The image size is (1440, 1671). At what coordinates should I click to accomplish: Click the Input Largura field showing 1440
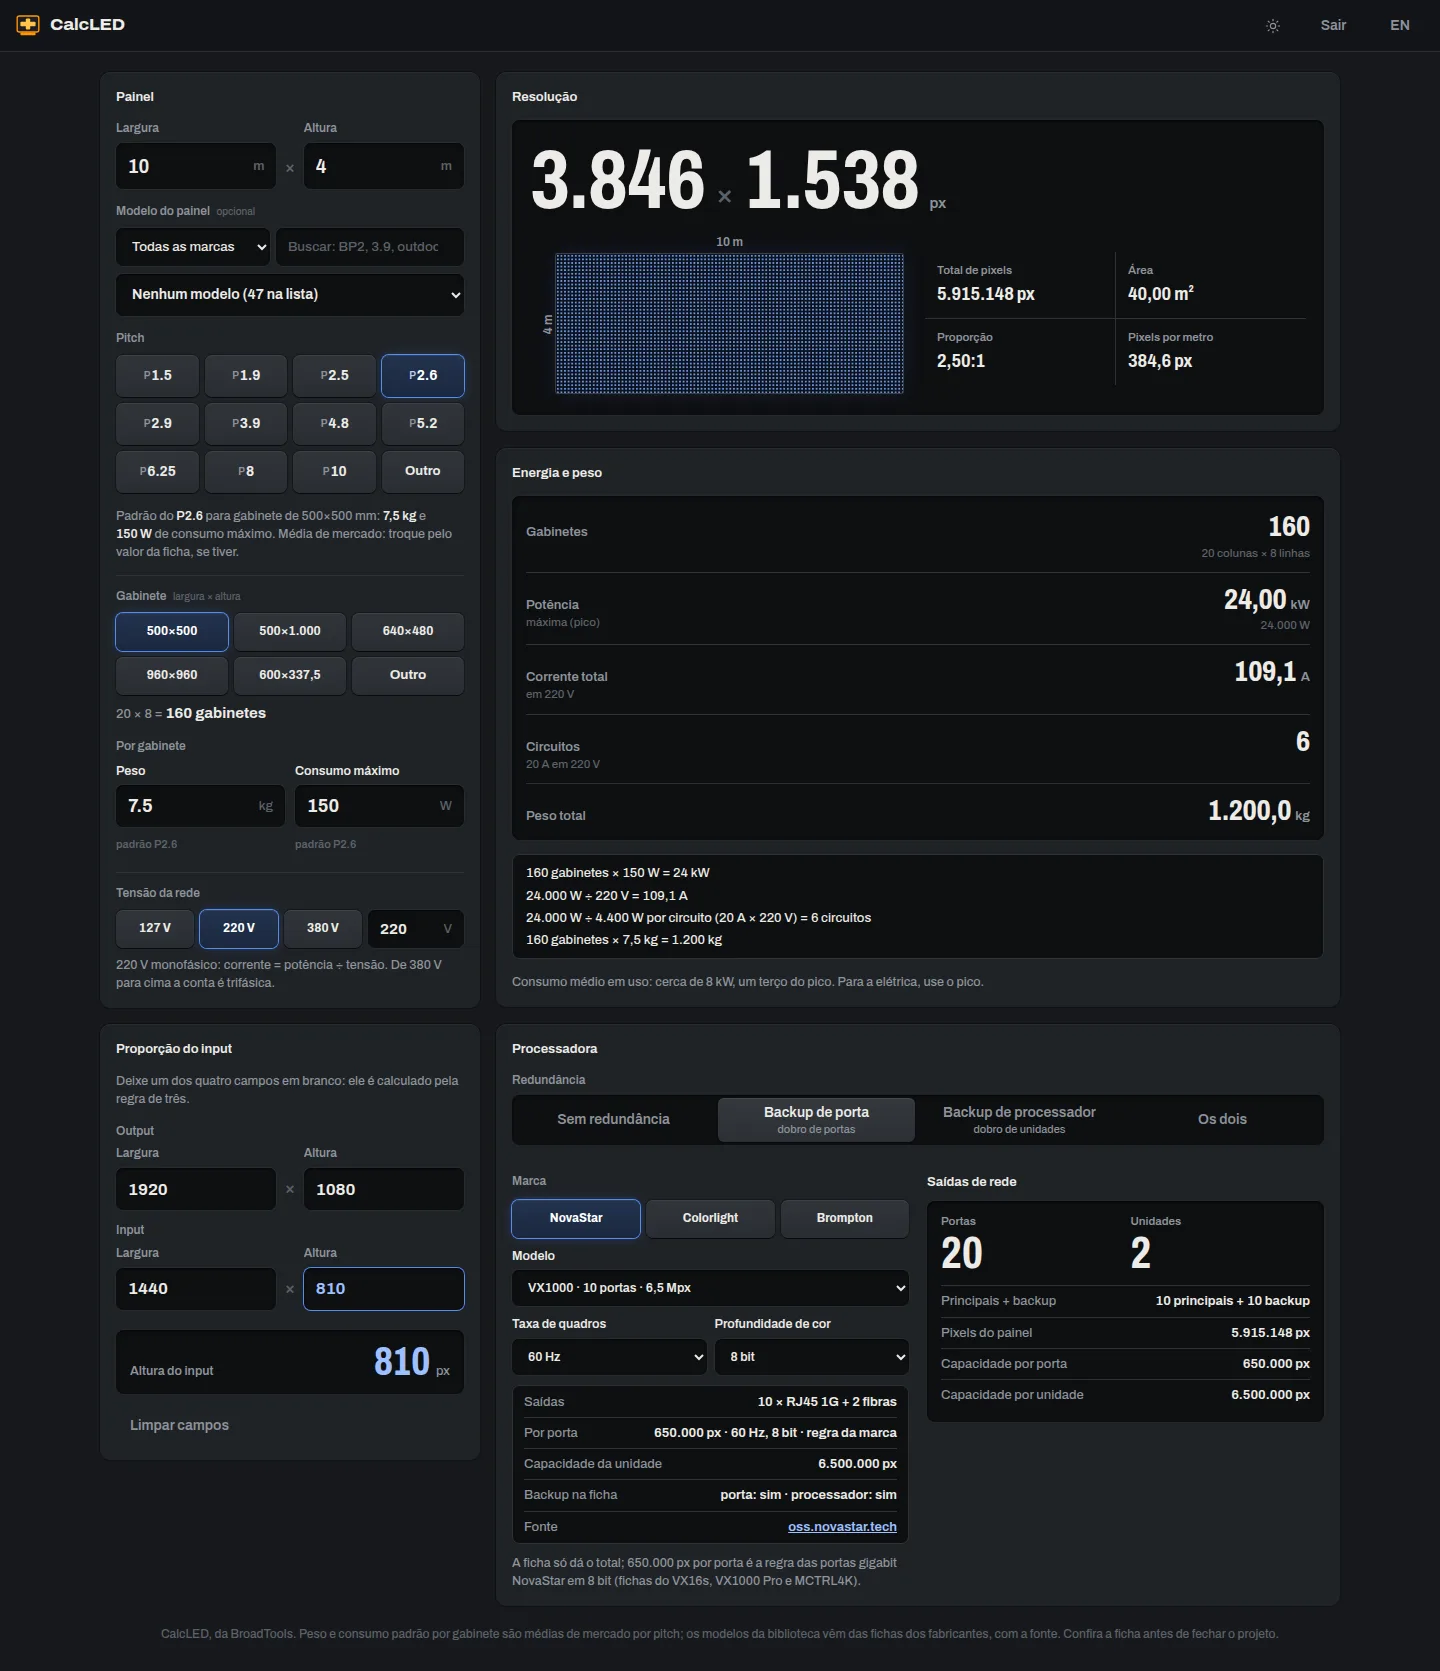click(196, 1289)
